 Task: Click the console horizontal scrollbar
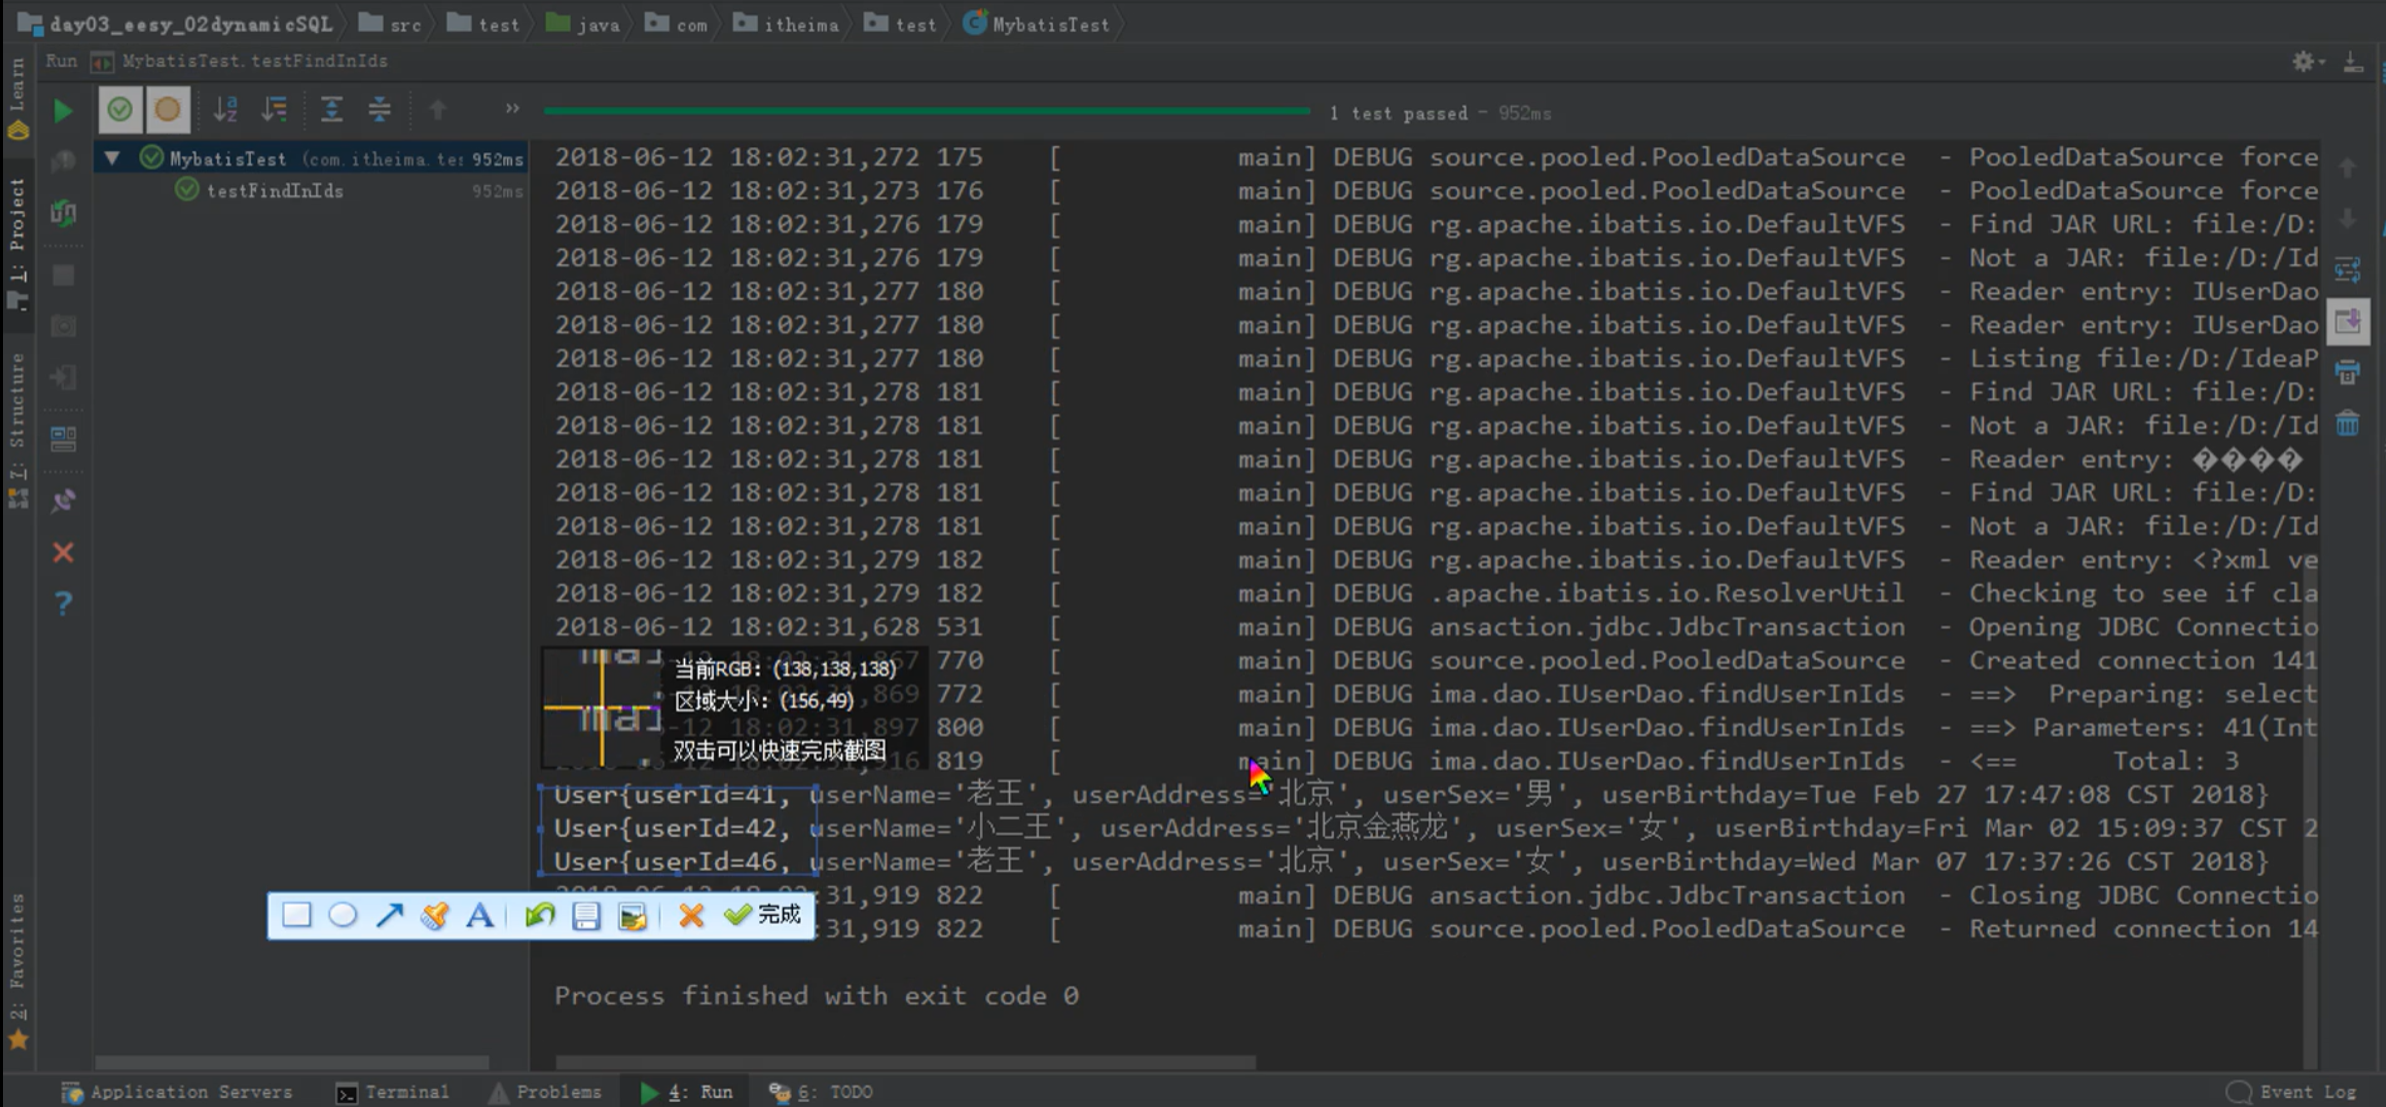point(905,1061)
